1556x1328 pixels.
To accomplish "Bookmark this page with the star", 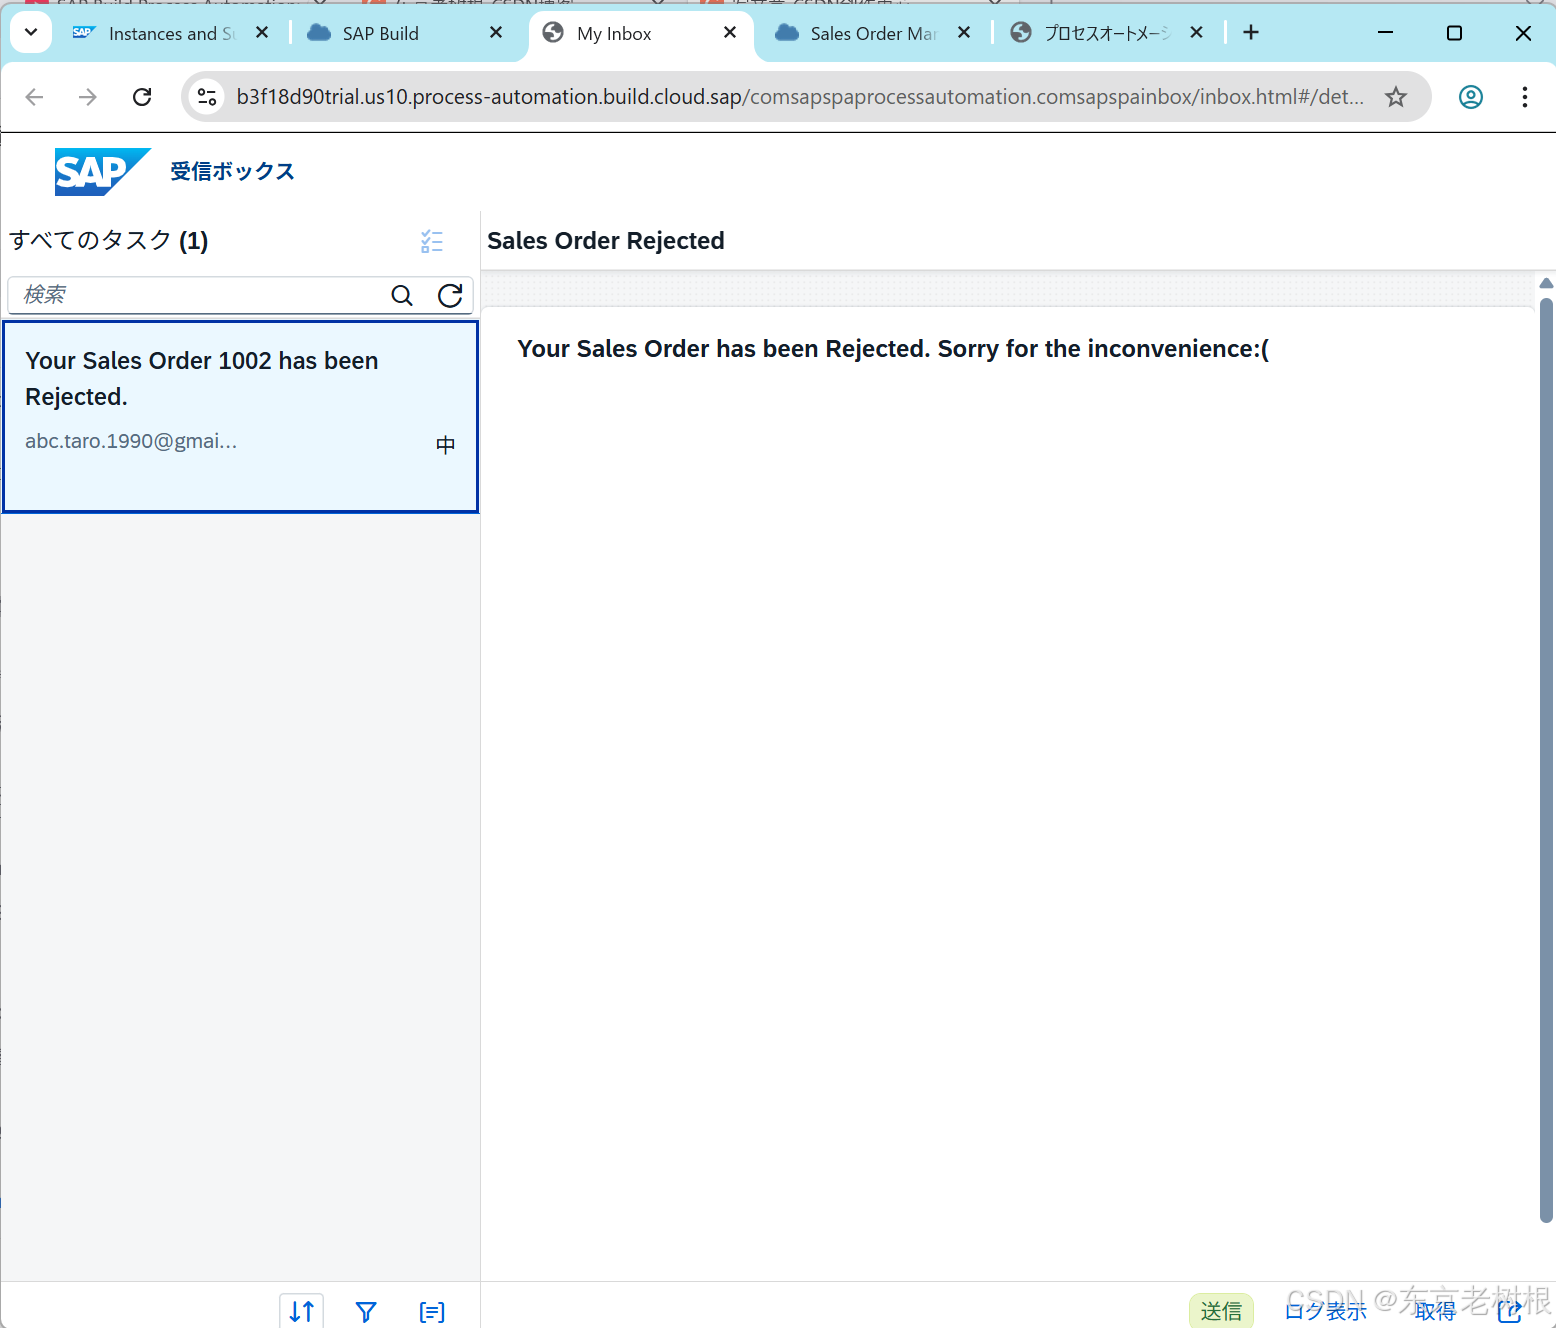I will (x=1396, y=97).
